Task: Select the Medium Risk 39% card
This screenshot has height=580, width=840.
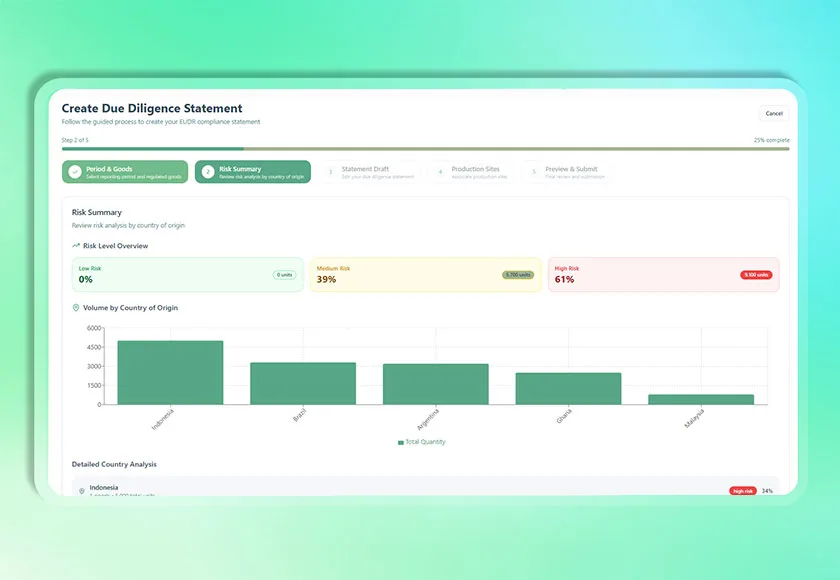Action: point(425,275)
